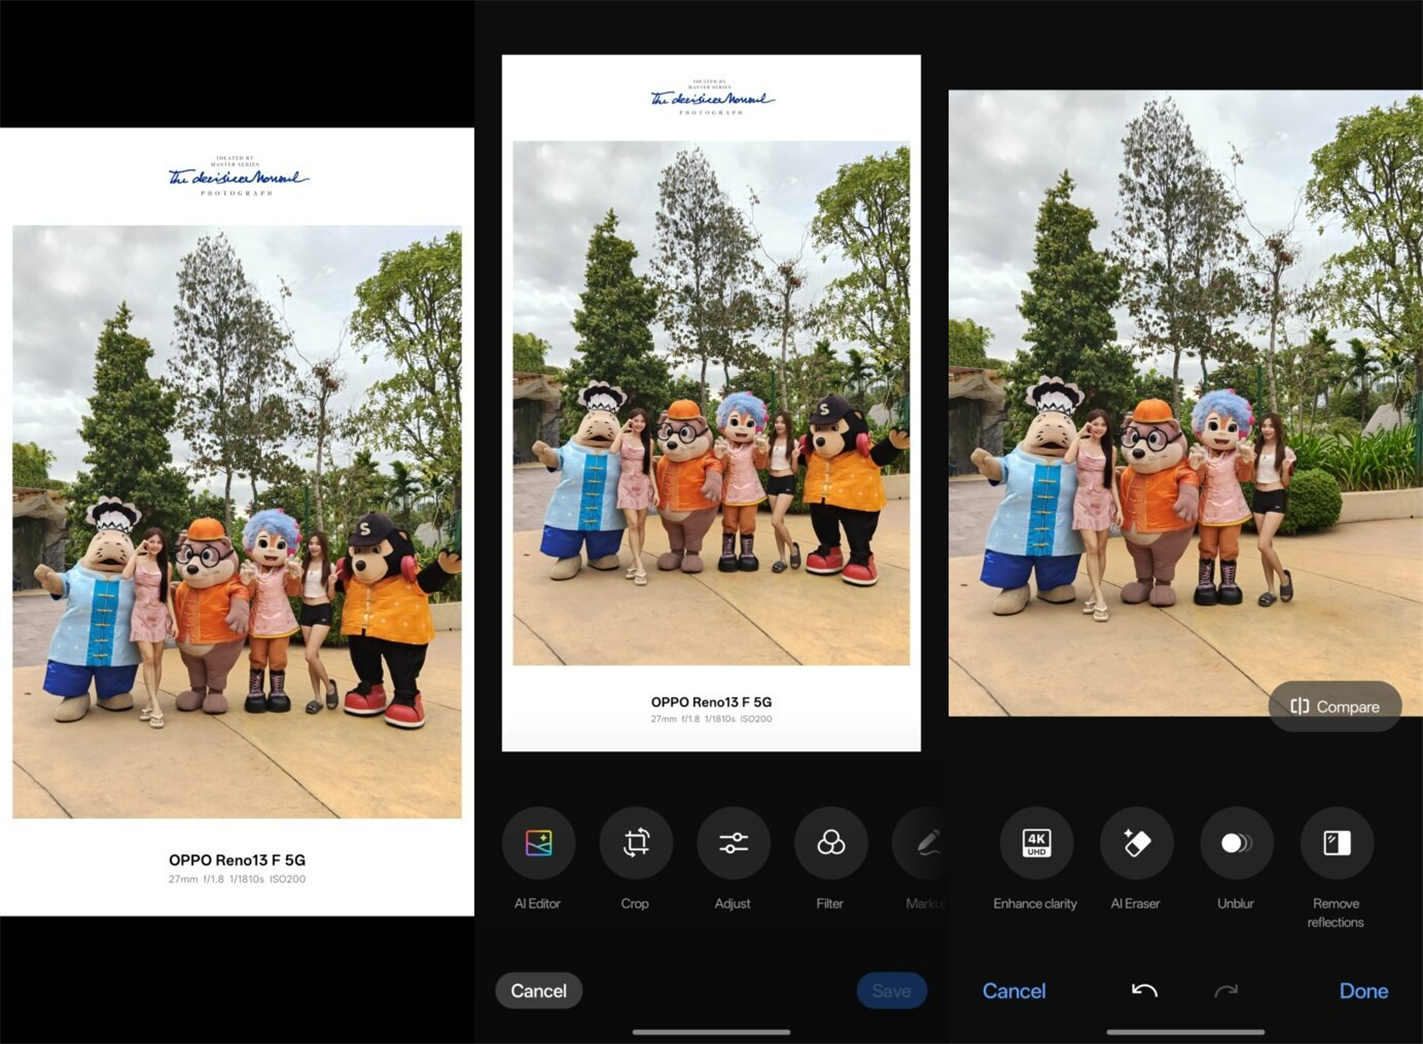Viewport: 1423px width, 1044px height.
Task: Select the Crop tool icon
Action: (636, 843)
